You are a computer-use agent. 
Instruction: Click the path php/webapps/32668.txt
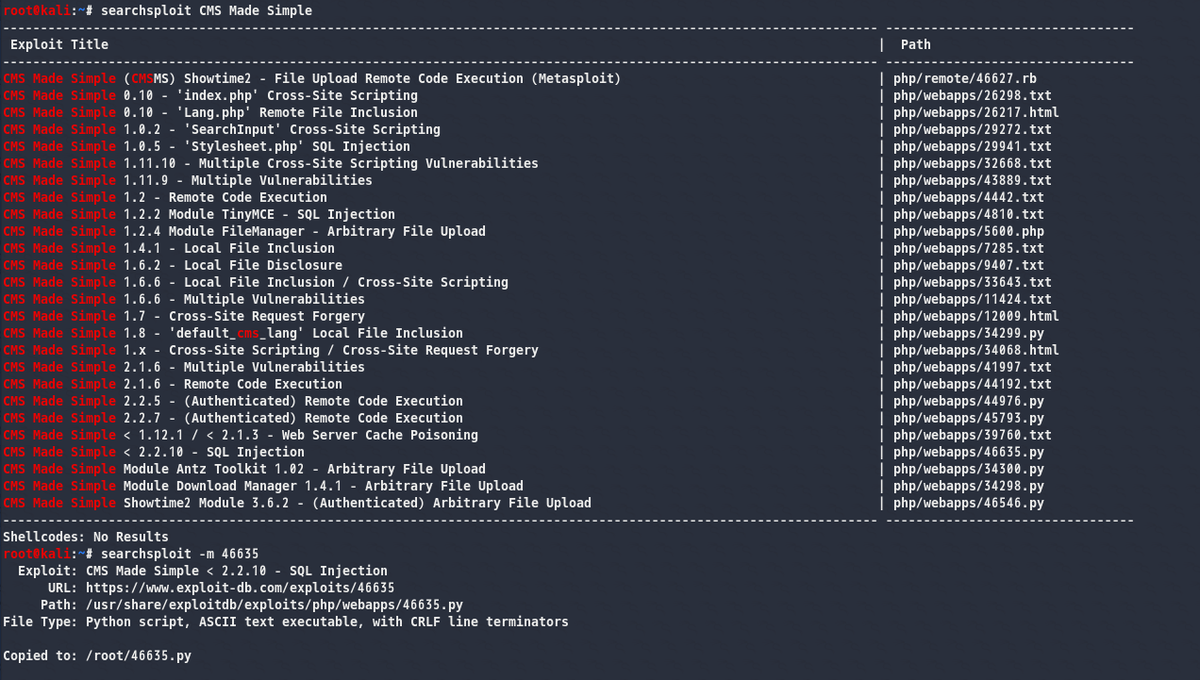pos(973,163)
